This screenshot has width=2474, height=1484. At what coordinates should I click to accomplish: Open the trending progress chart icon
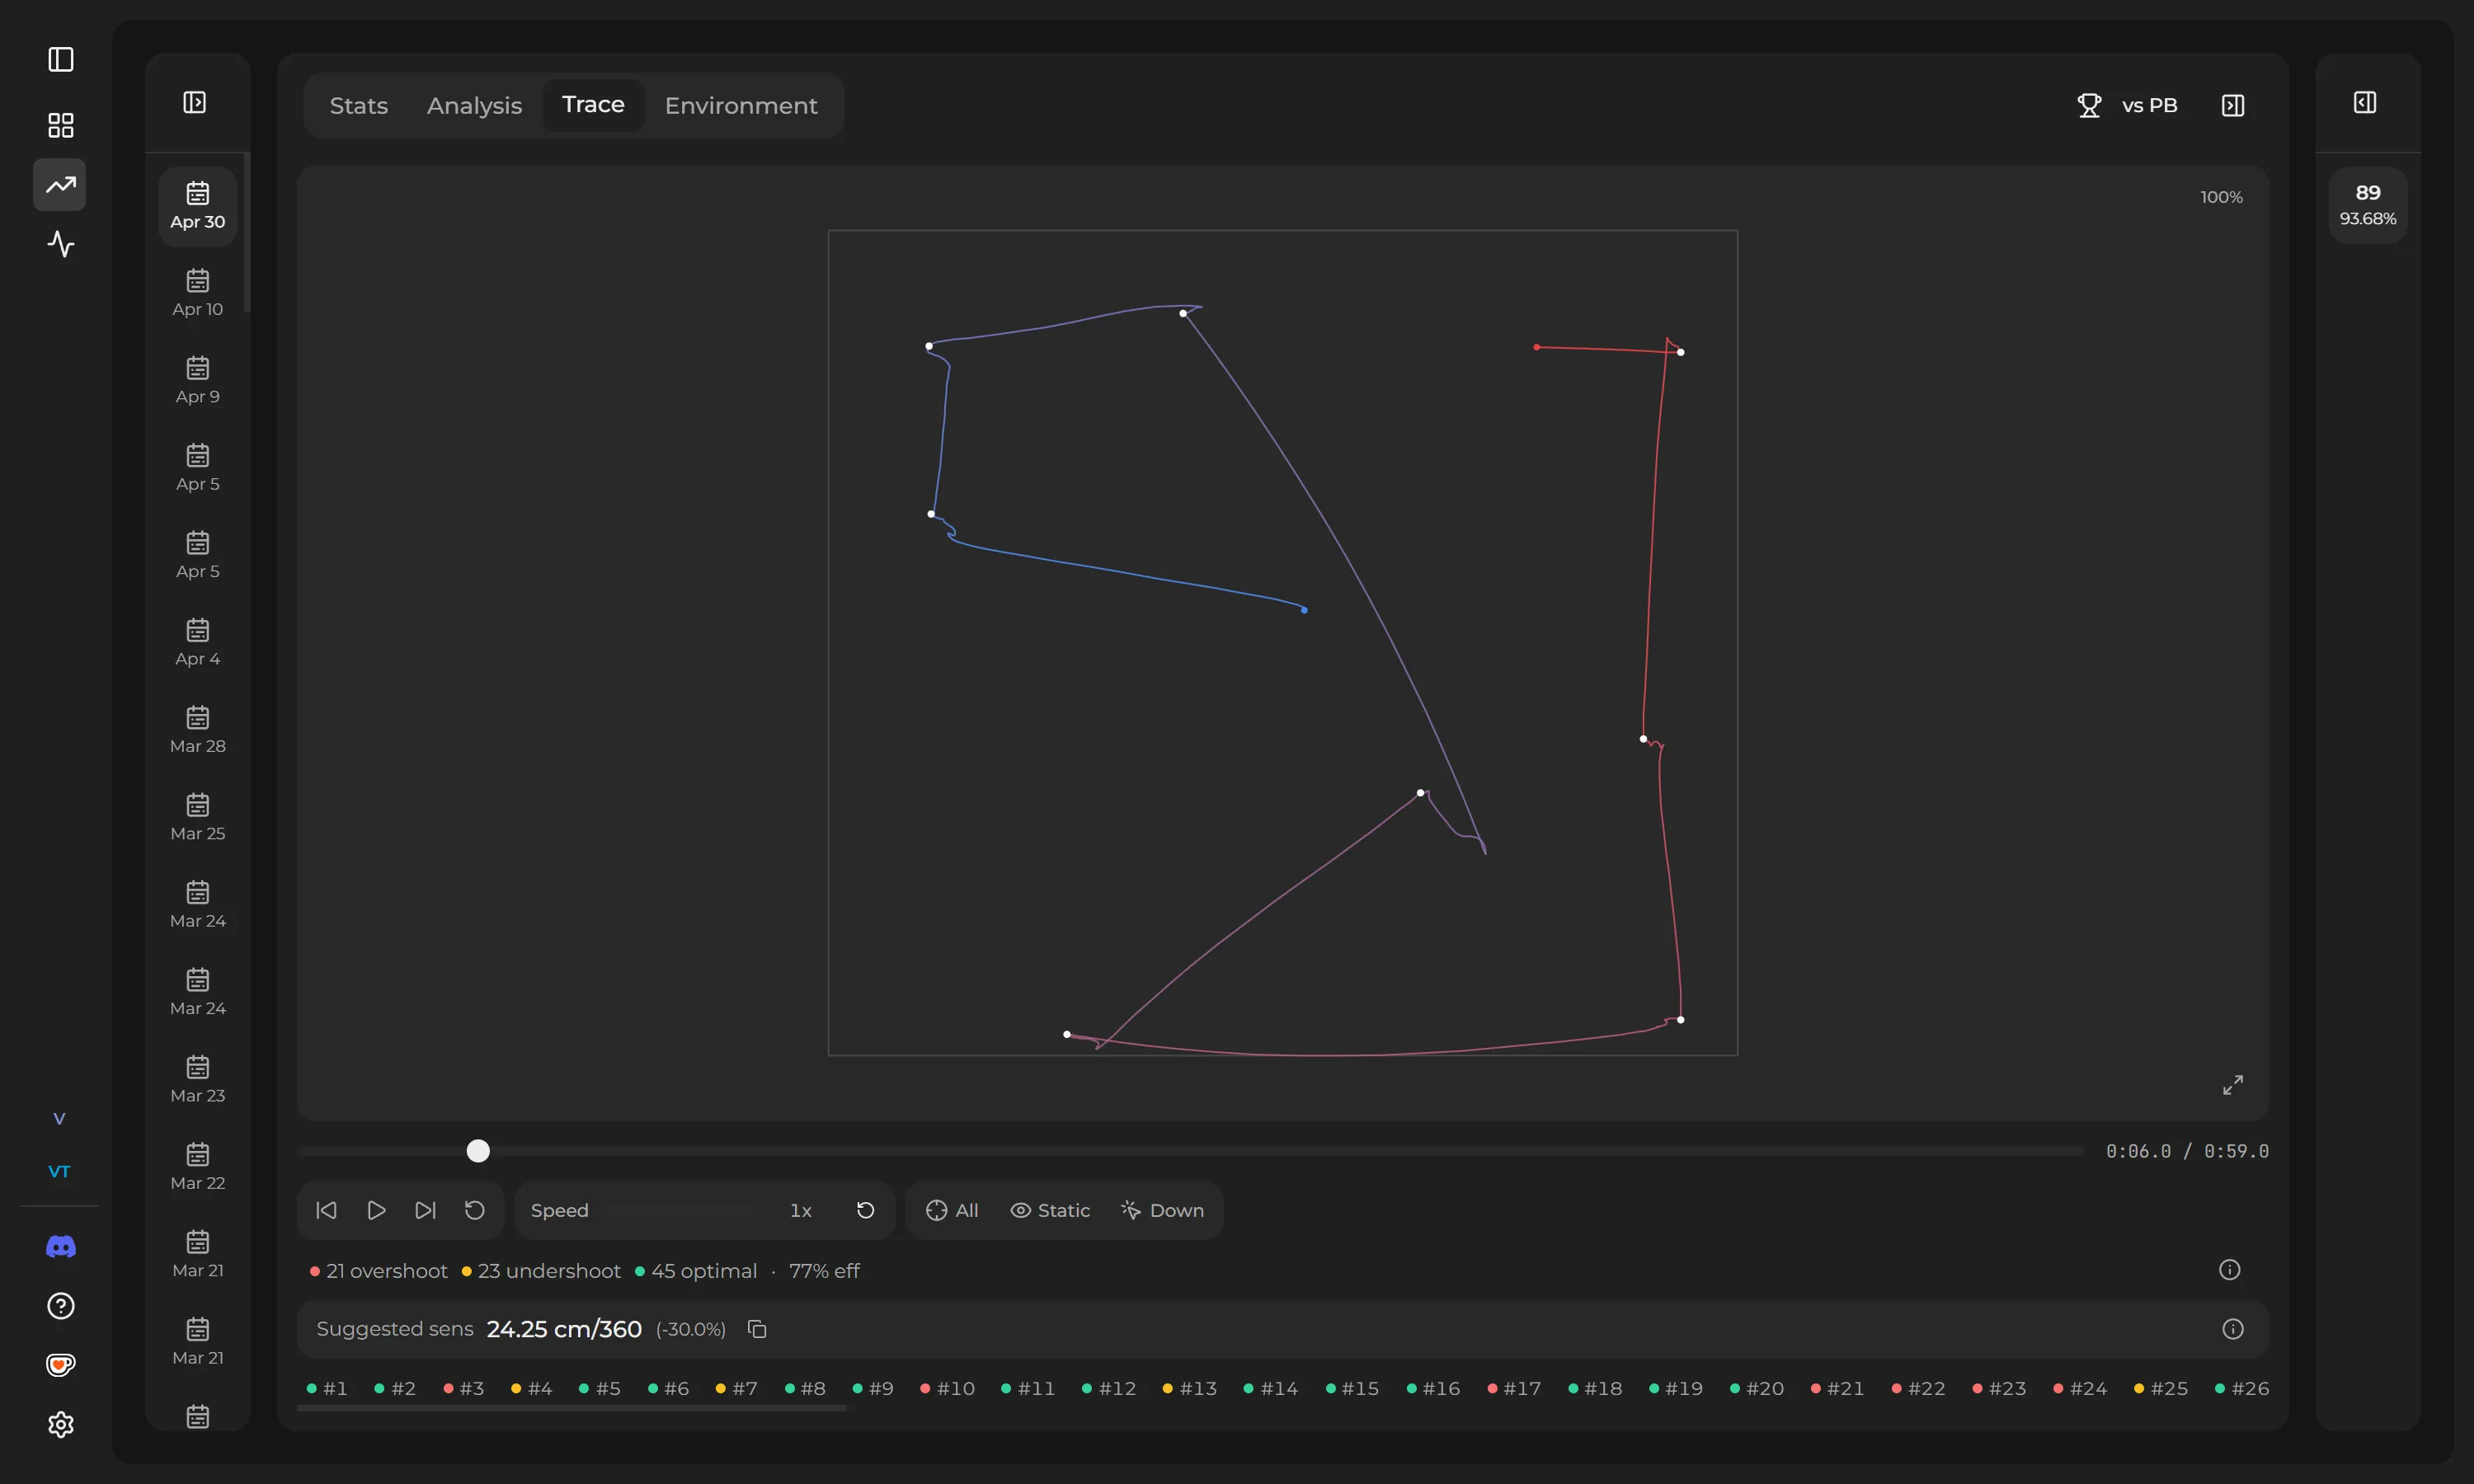pyautogui.click(x=60, y=185)
